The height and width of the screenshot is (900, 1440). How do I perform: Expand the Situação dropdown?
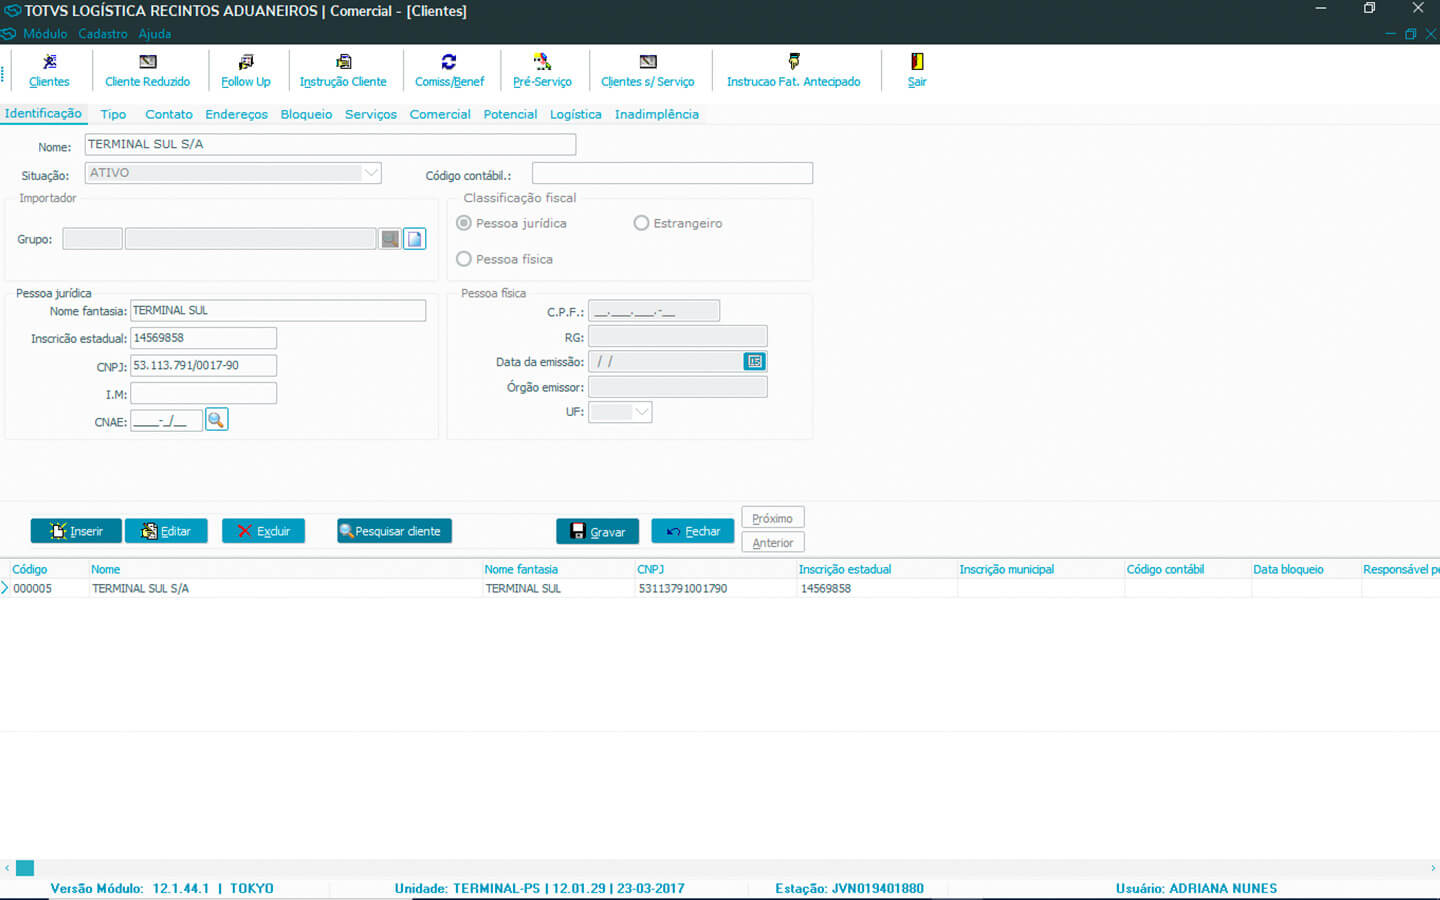(371, 173)
